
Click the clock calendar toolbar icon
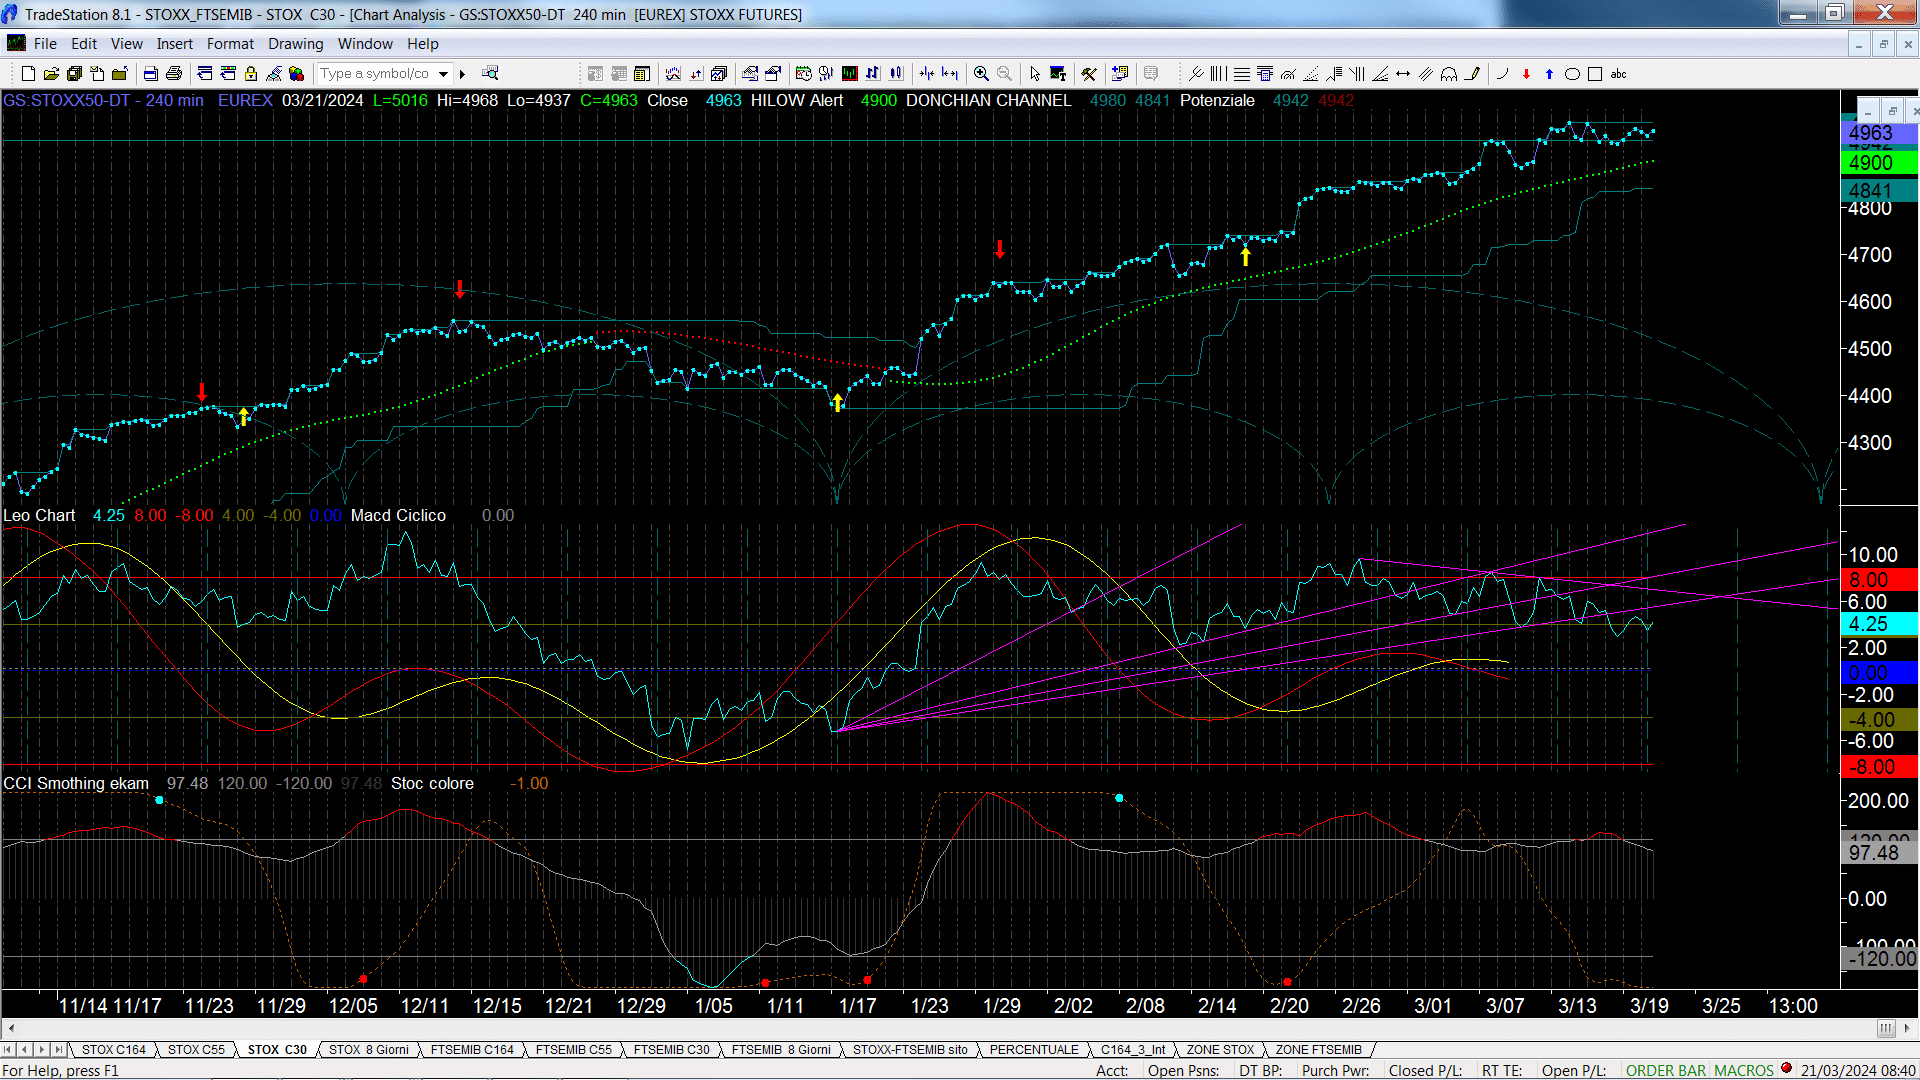coord(804,74)
